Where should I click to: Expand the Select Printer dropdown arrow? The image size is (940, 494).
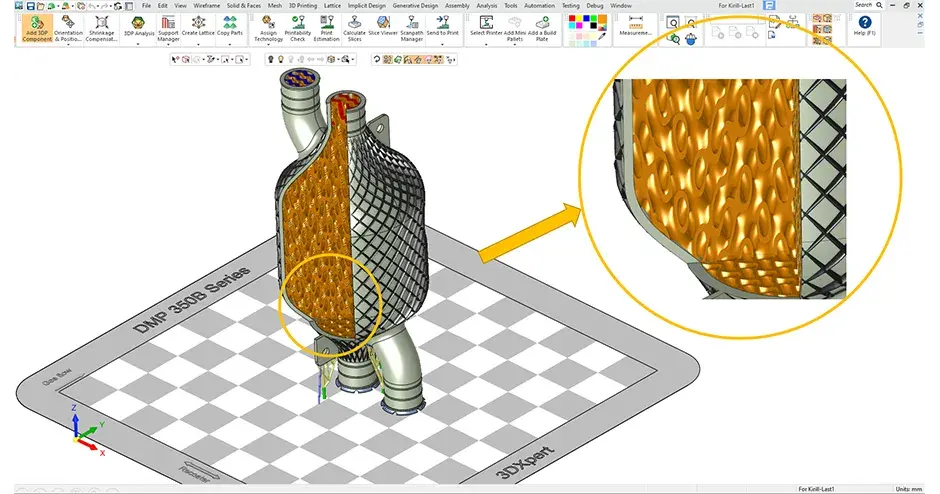pyautogui.click(x=486, y=43)
